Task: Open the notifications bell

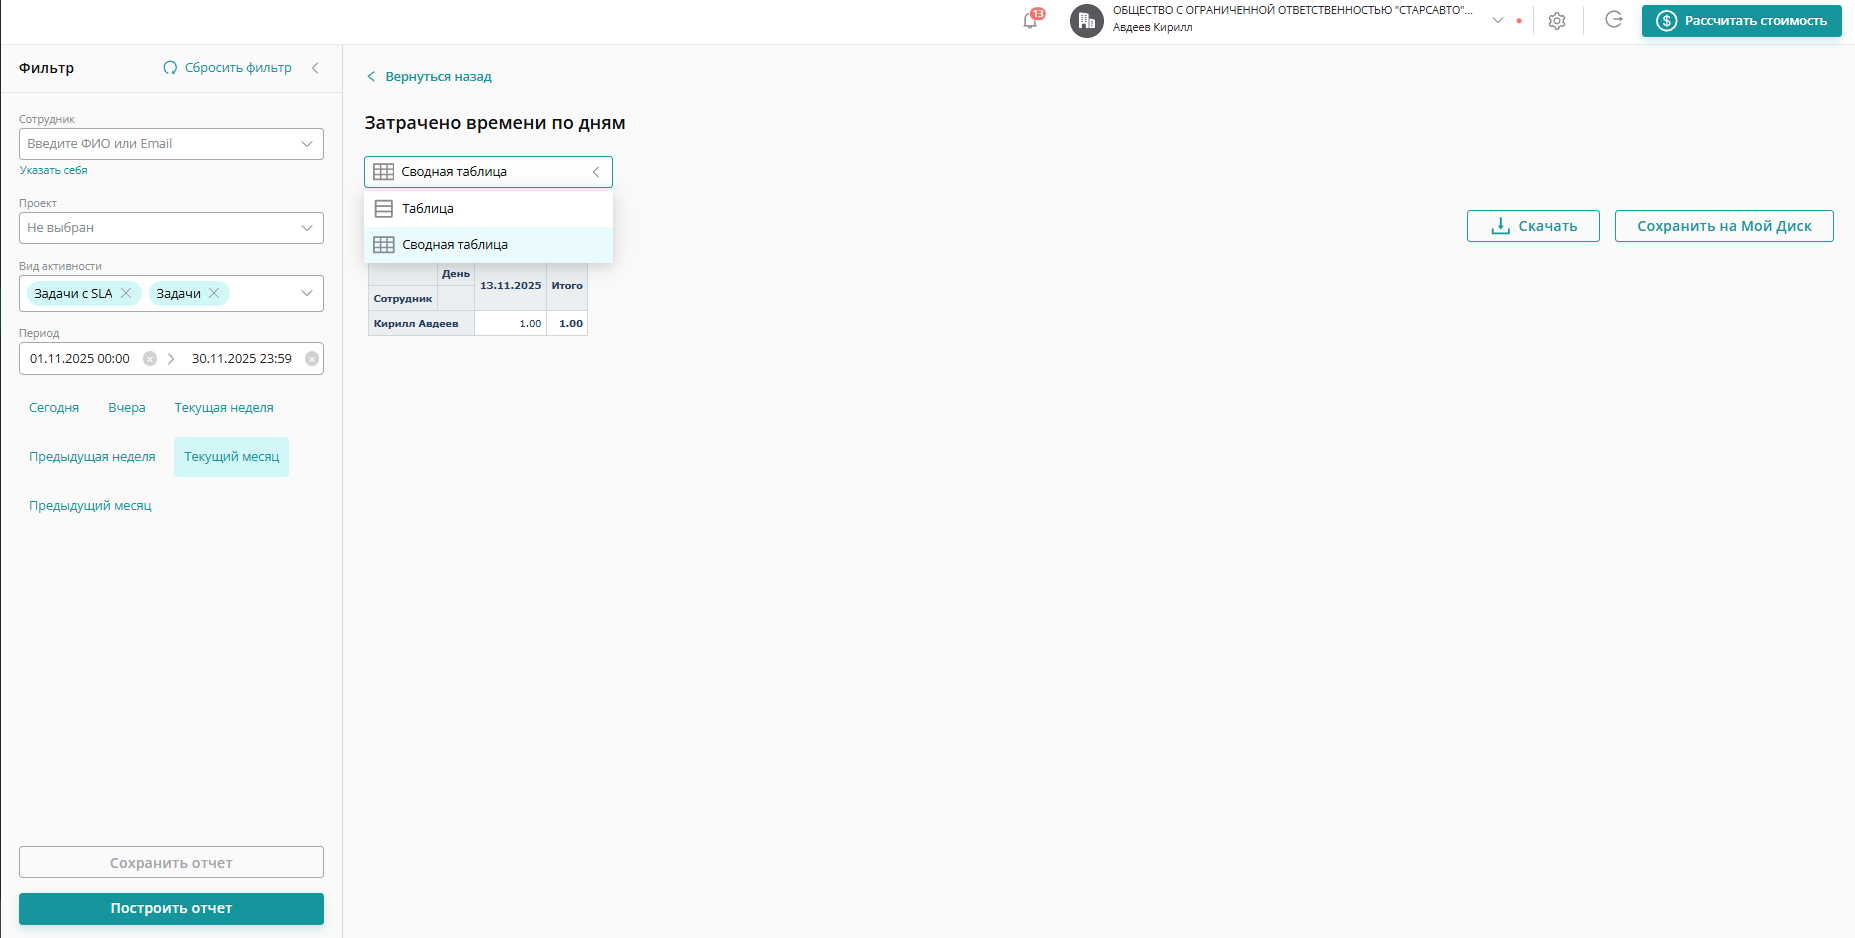Action: (1031, 20)
